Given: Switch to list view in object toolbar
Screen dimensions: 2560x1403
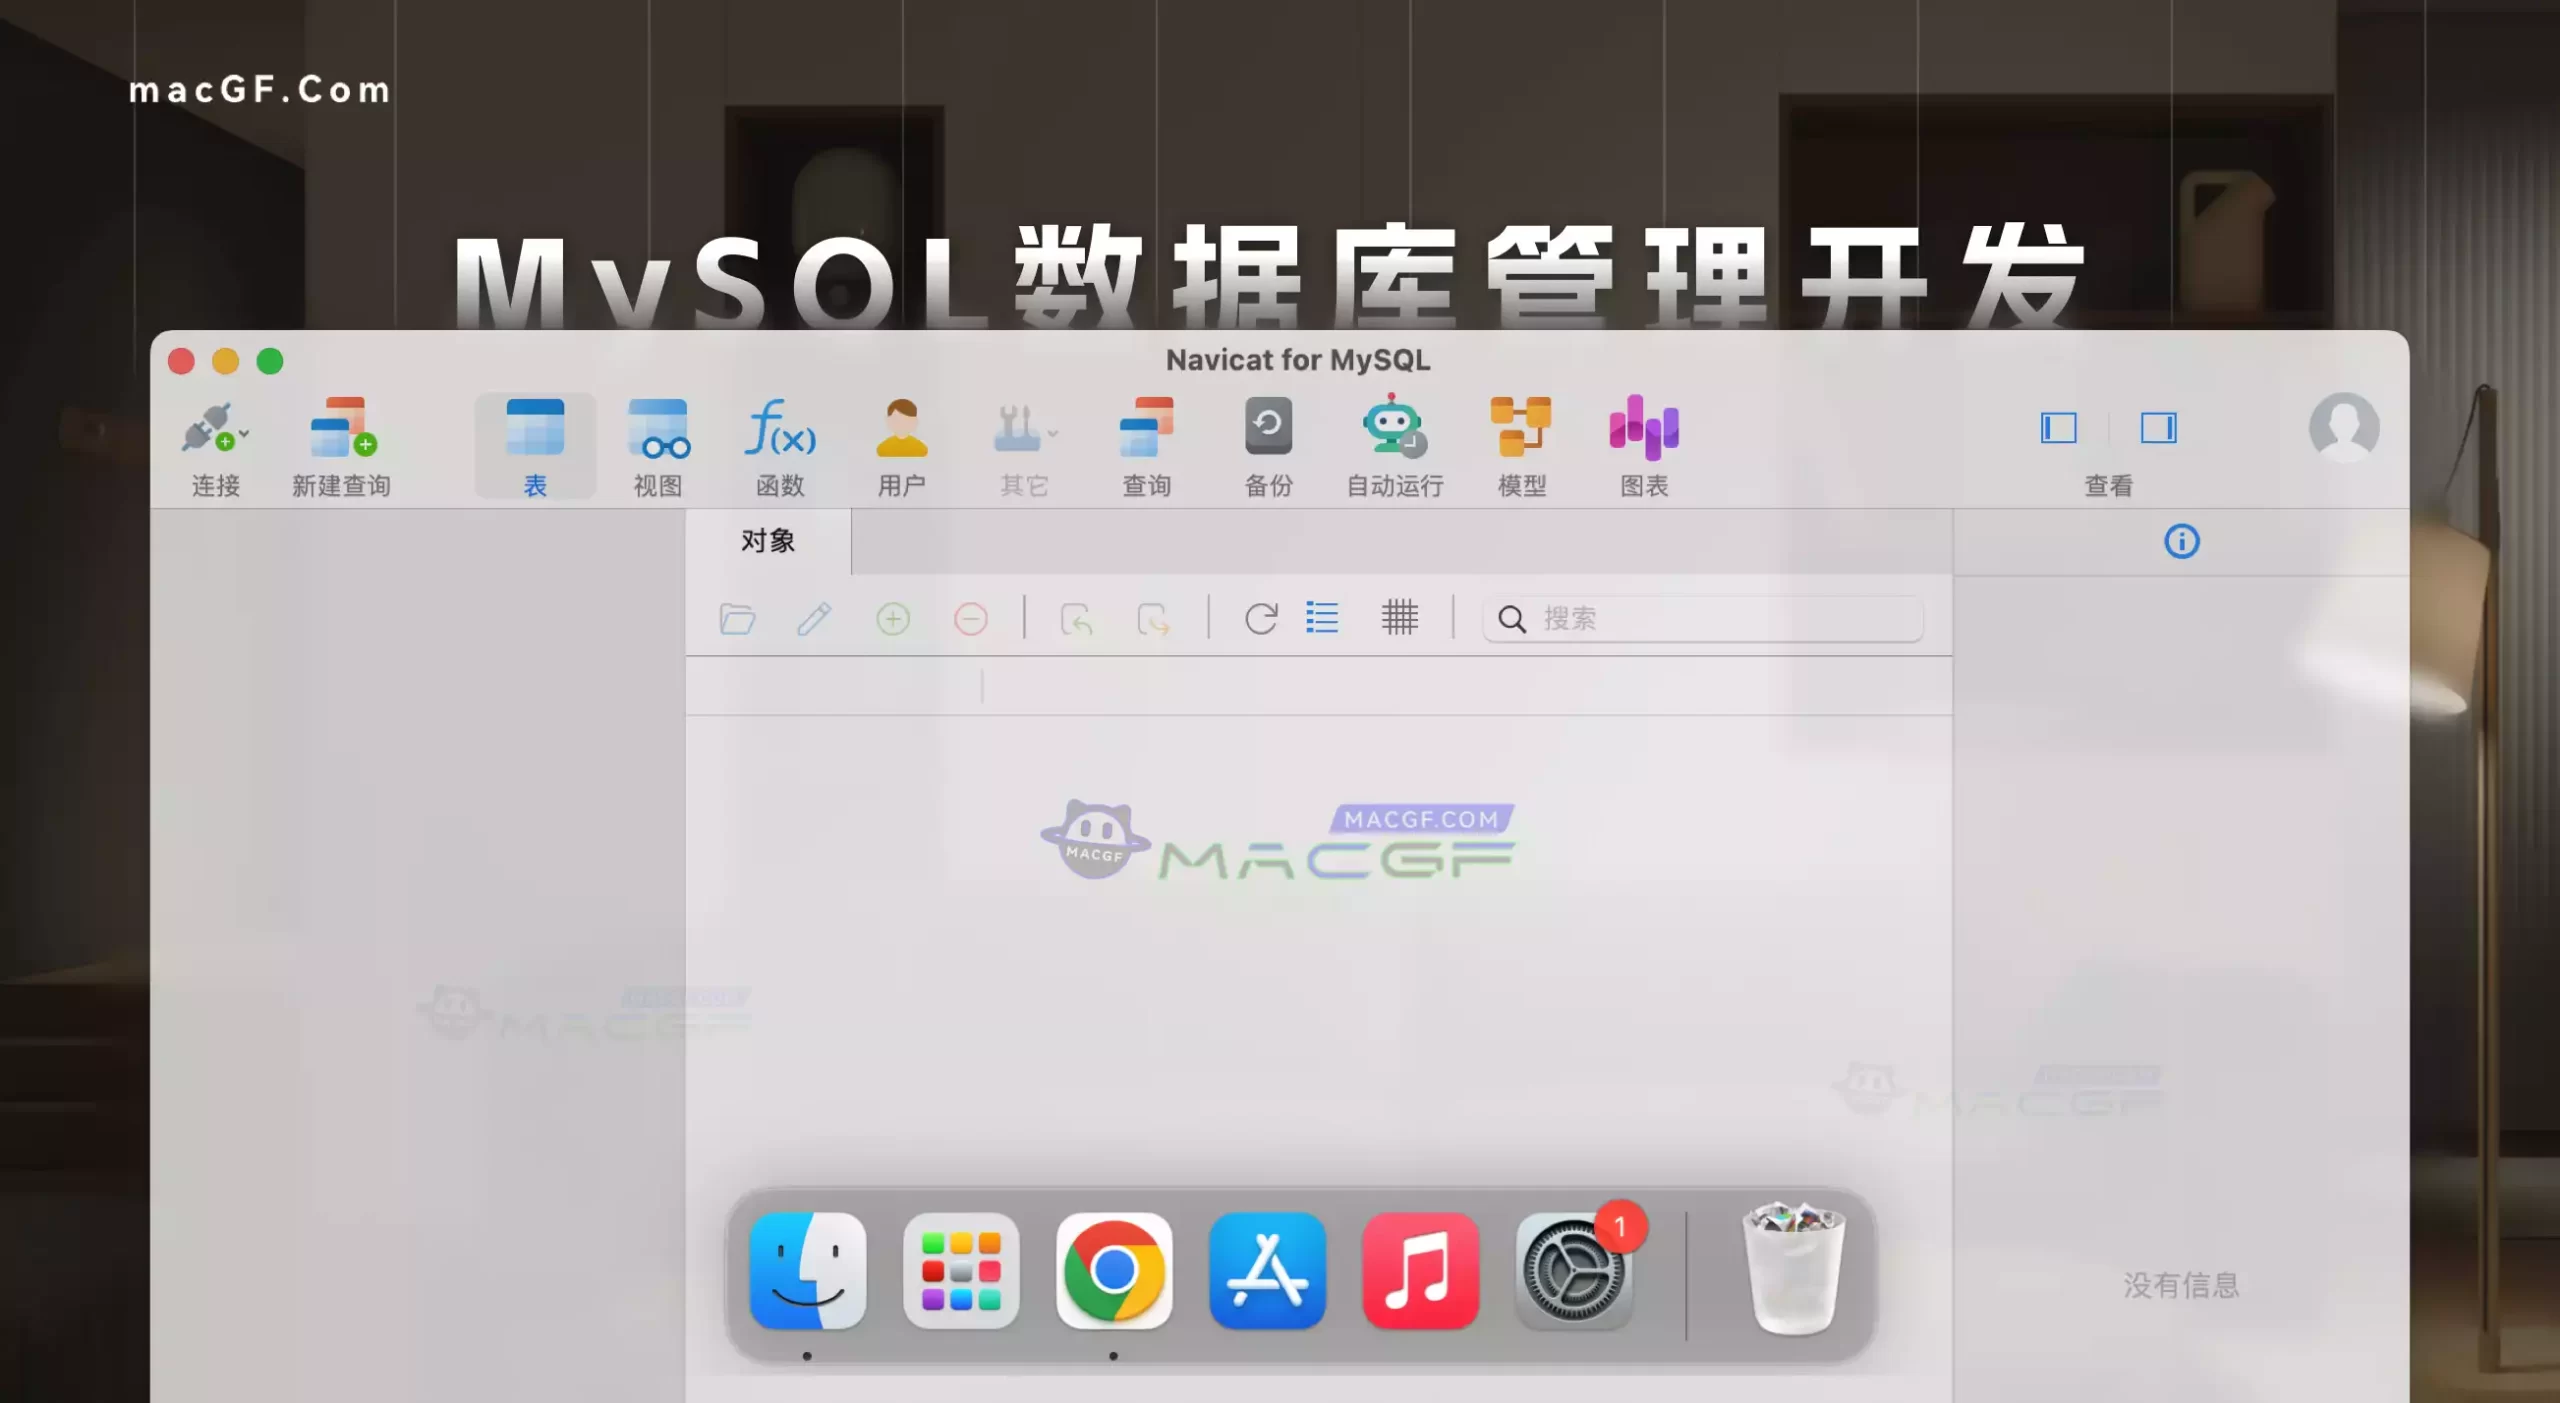Looking at the screenshot, I should (x=1322, y=618).
